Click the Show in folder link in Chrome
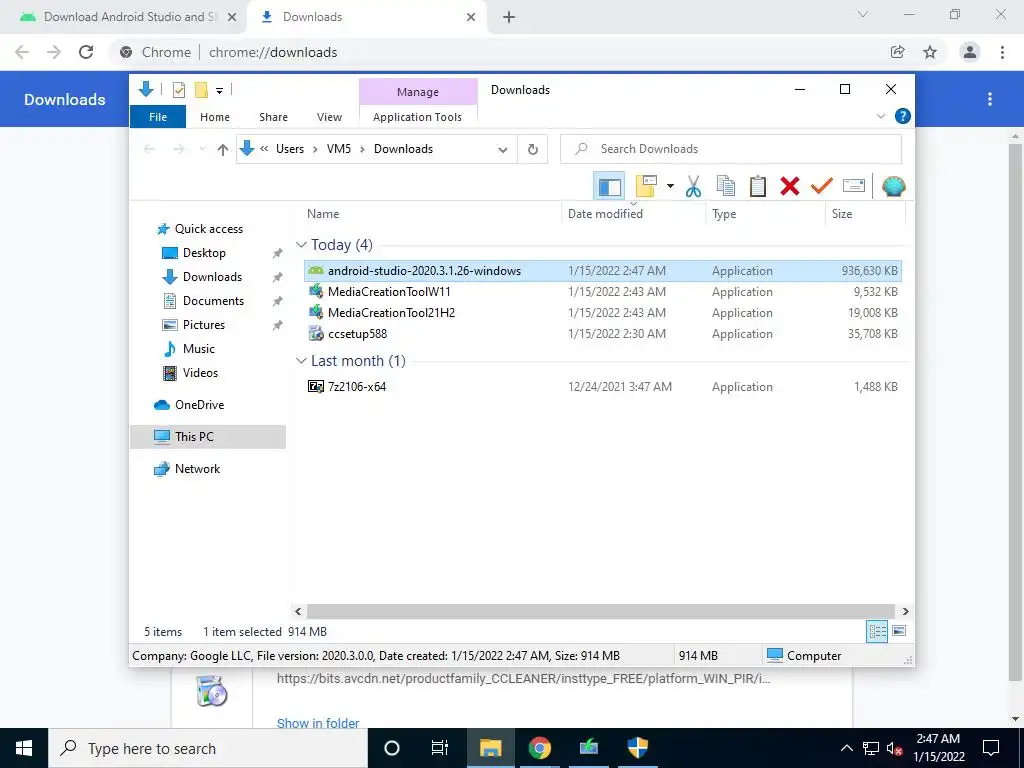1024x768 pixels. pos(318,723)
